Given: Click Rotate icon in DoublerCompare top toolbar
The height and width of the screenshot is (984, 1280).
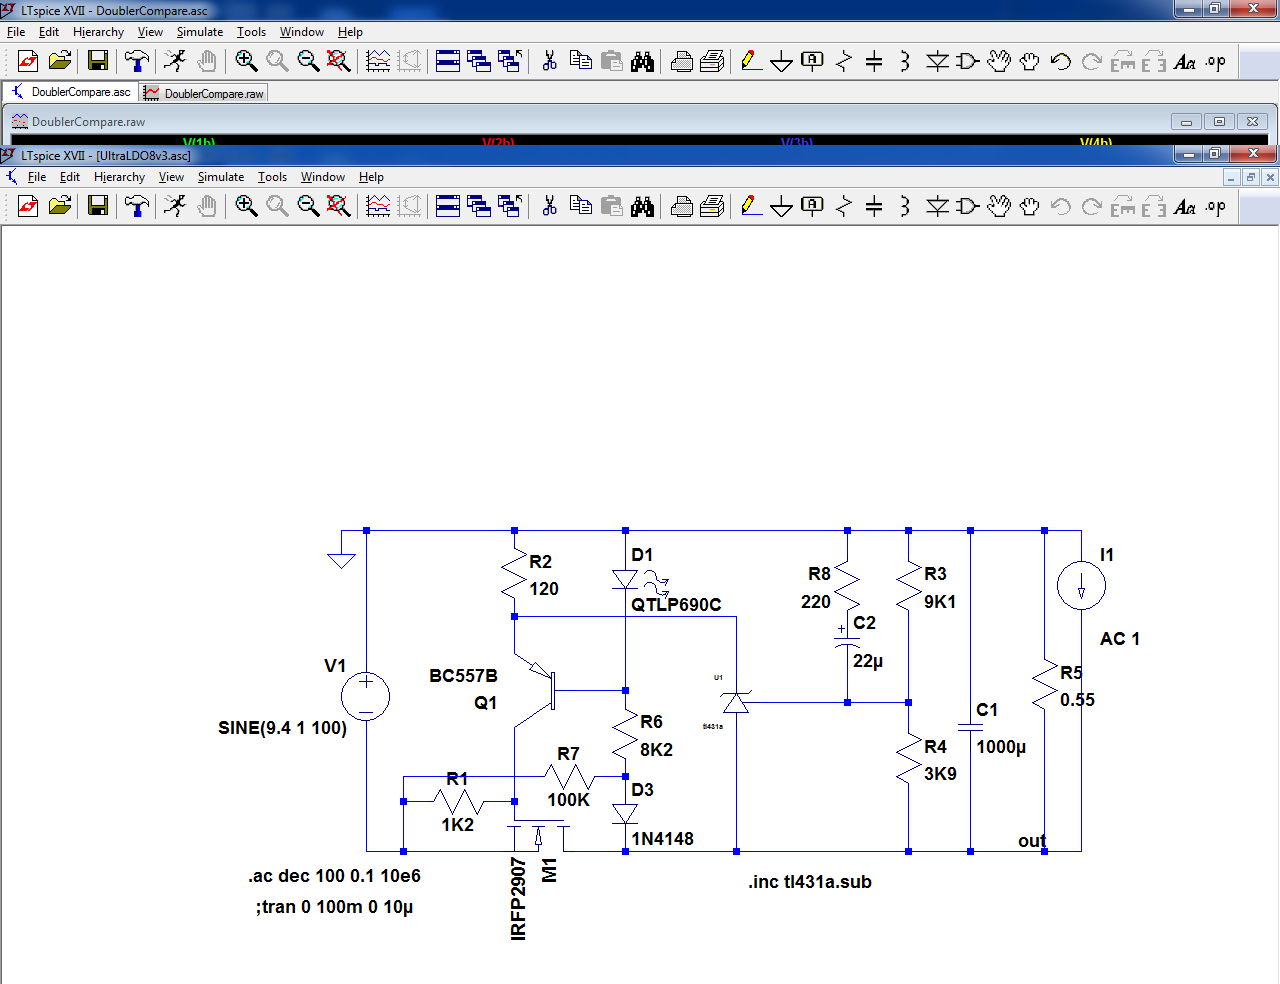Looking at the screenshot, I should (x=1123, y=61).
